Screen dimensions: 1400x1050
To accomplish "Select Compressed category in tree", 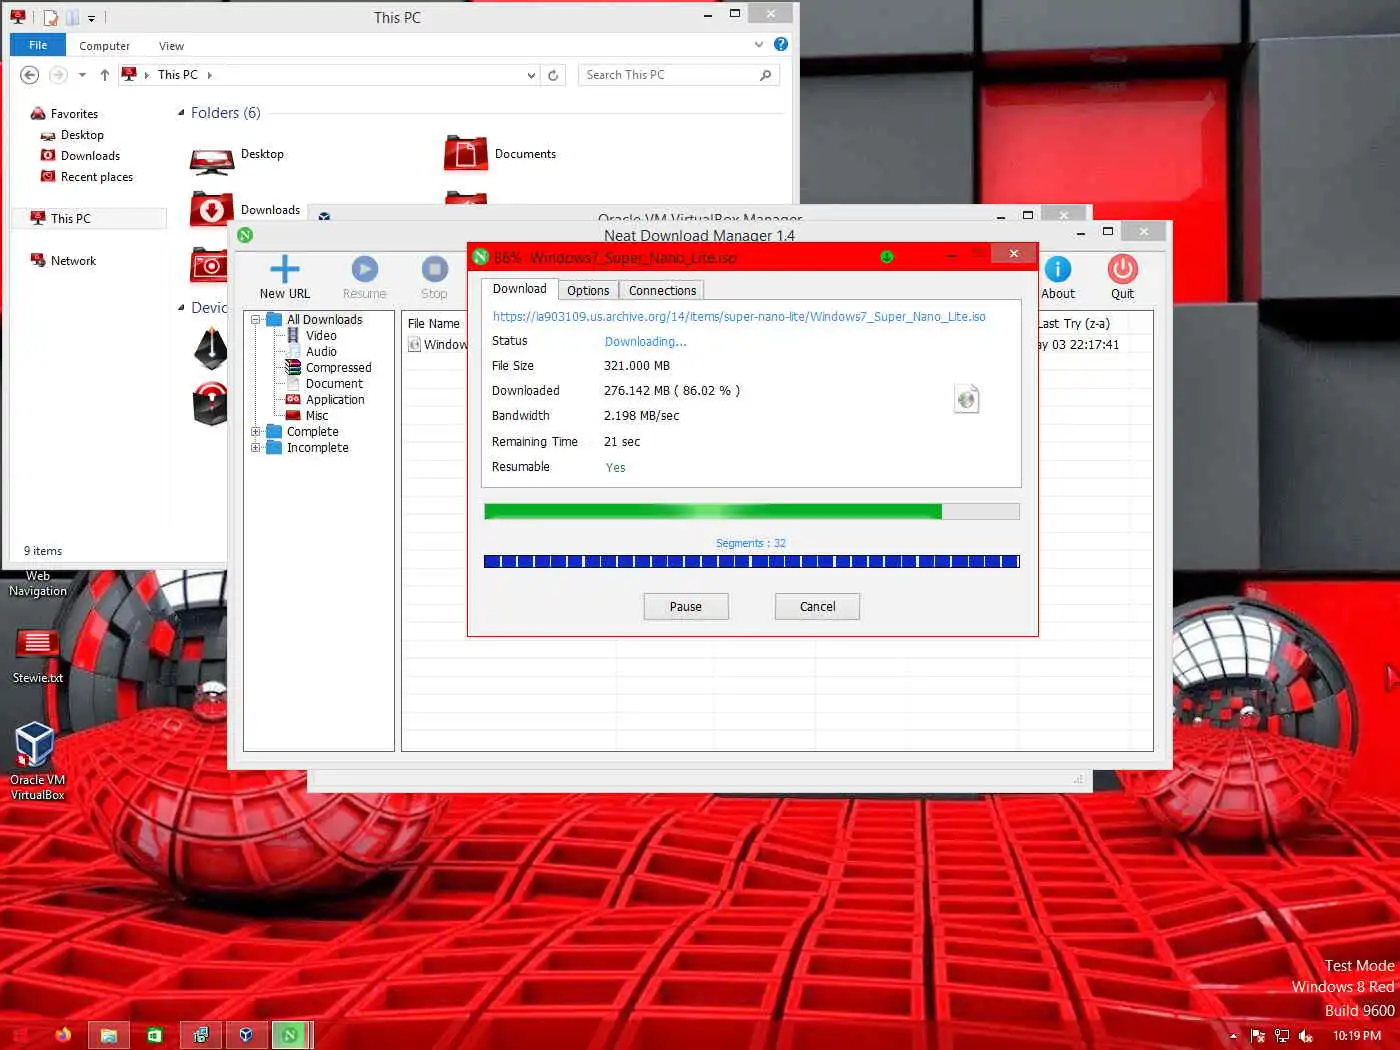I will point(338,368).
